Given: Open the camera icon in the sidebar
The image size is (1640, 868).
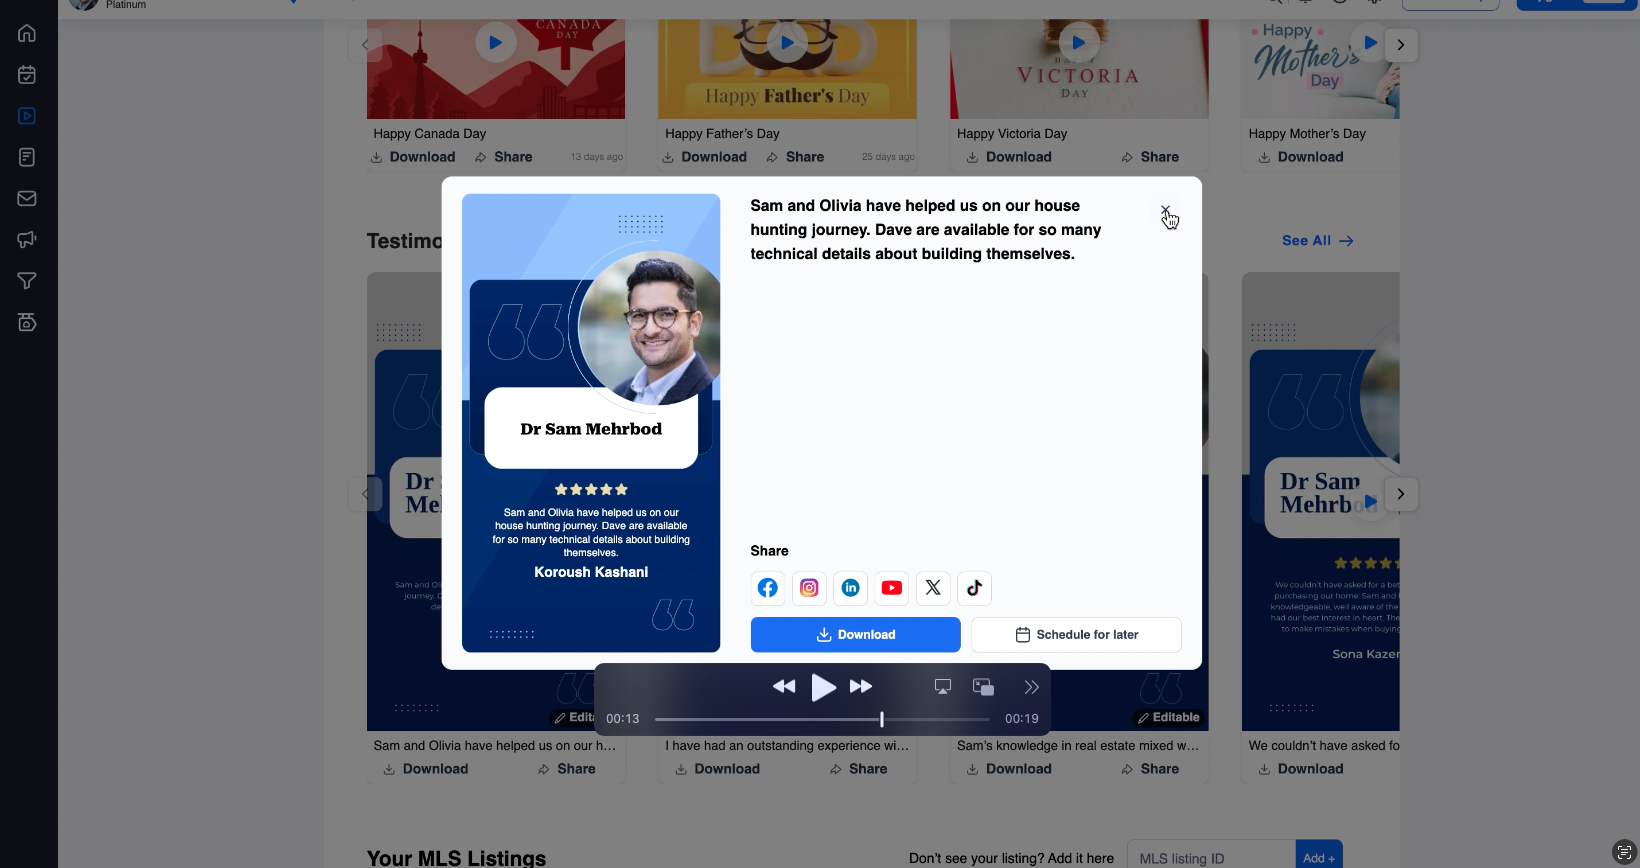Looking at the screenshot, I should tap(27, 322).
